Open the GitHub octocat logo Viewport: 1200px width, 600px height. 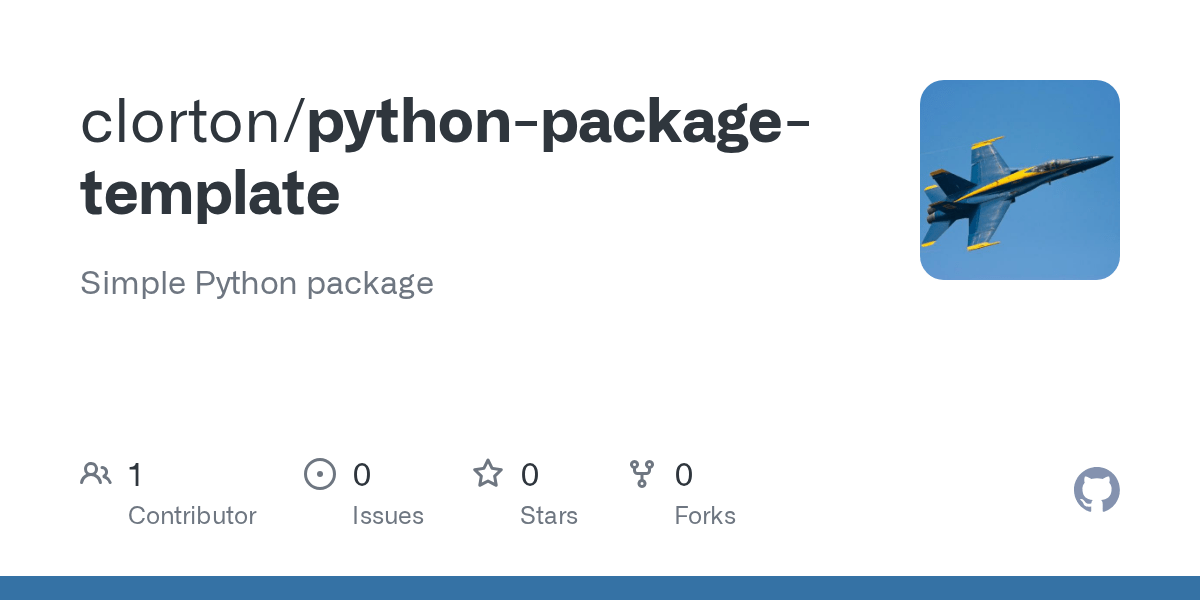tap(1097, 490)
